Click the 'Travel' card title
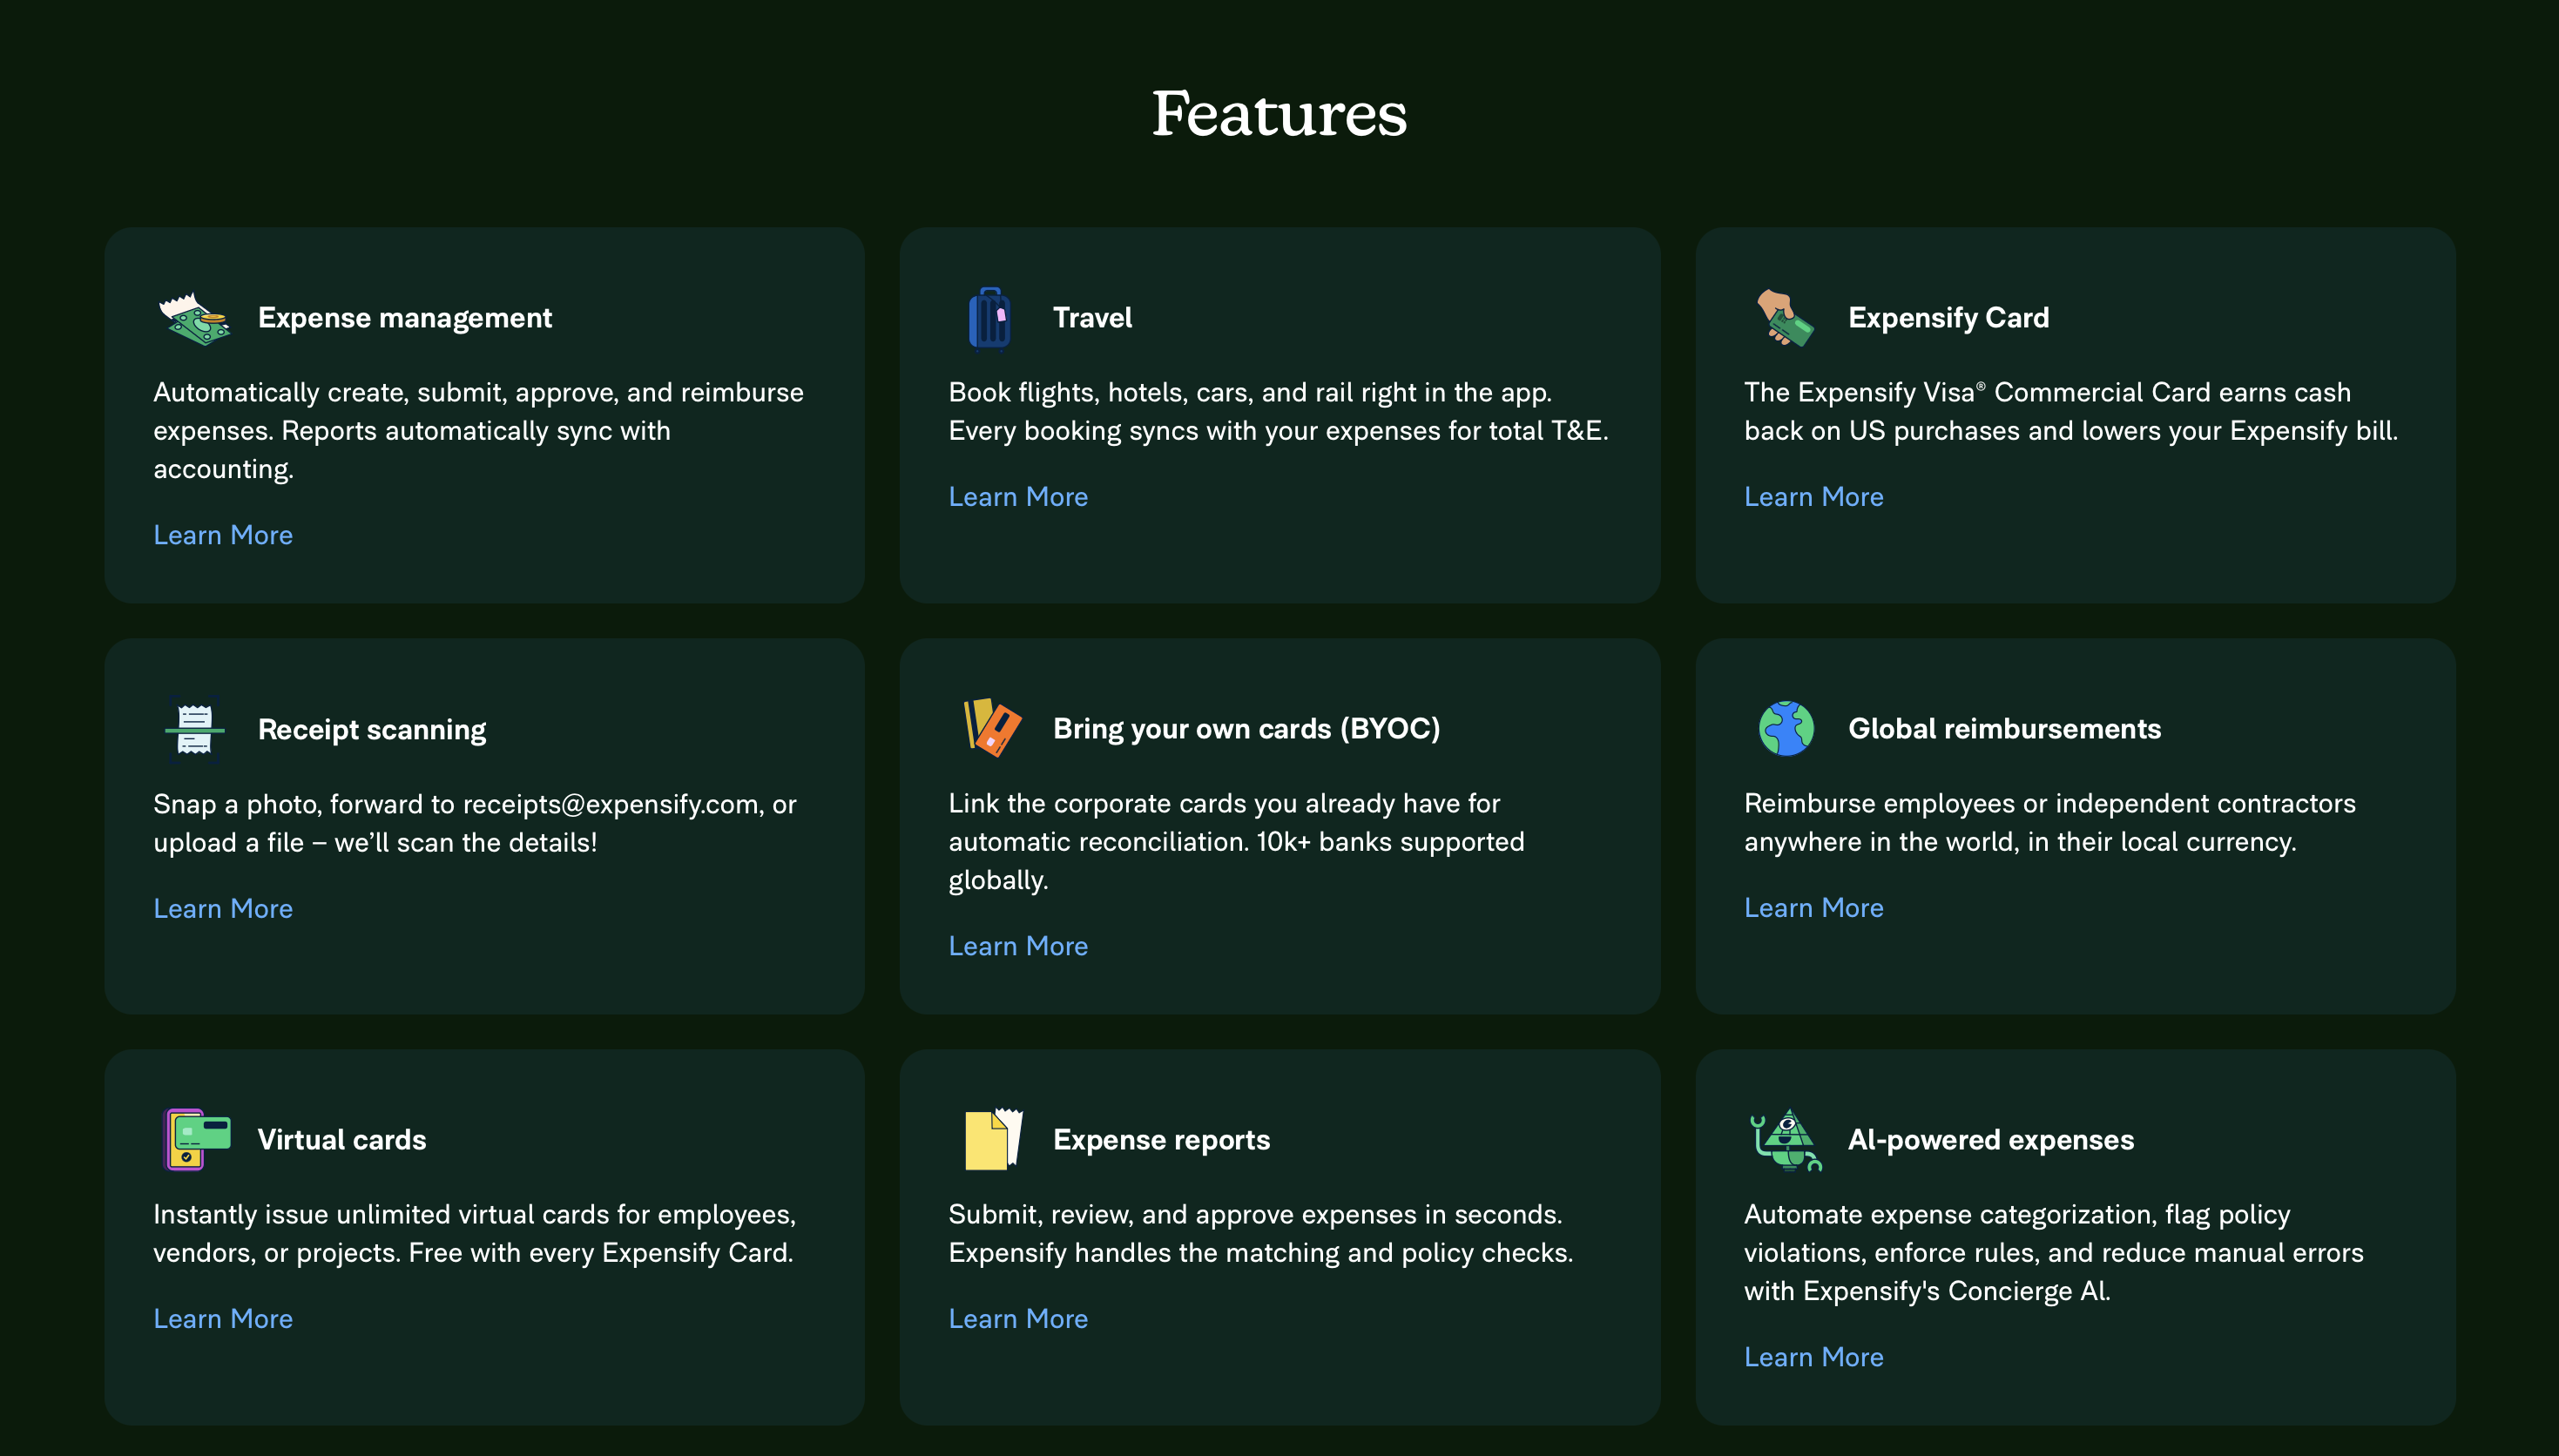 click(x=1092, y=318)
